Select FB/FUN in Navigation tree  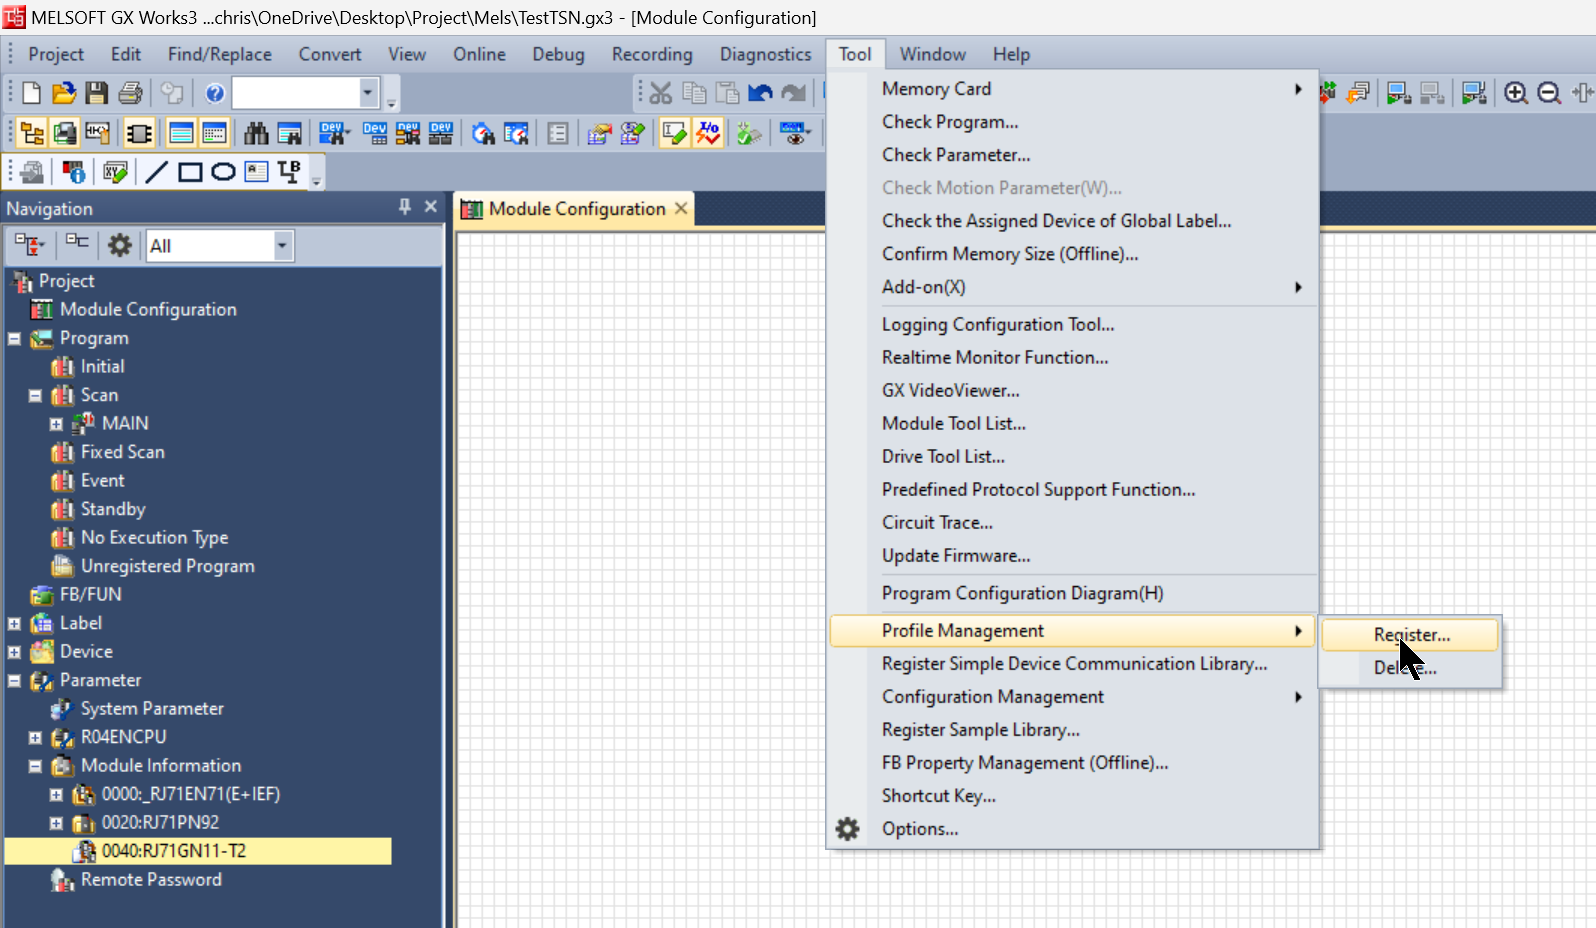click(x=90, y=595)
